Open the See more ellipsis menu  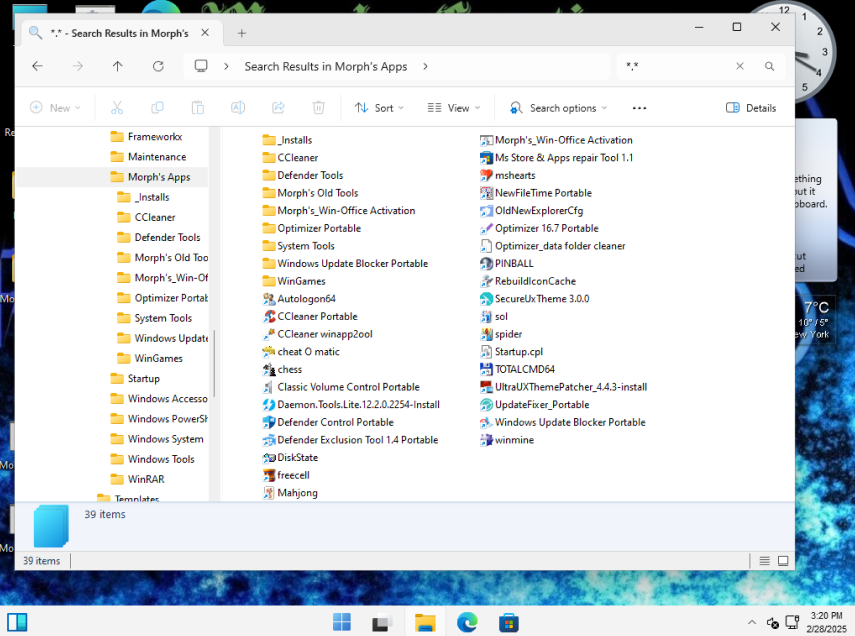point(639,108)
